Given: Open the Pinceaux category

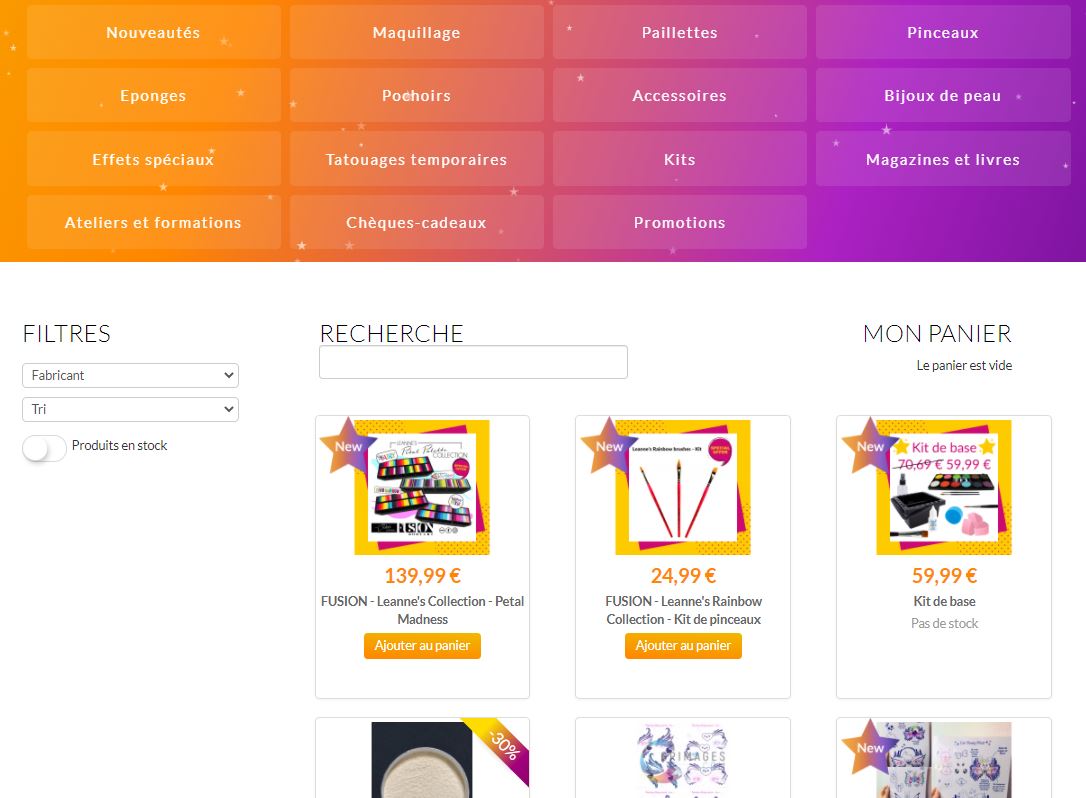Looking at the screenshot, I should 943,33.
